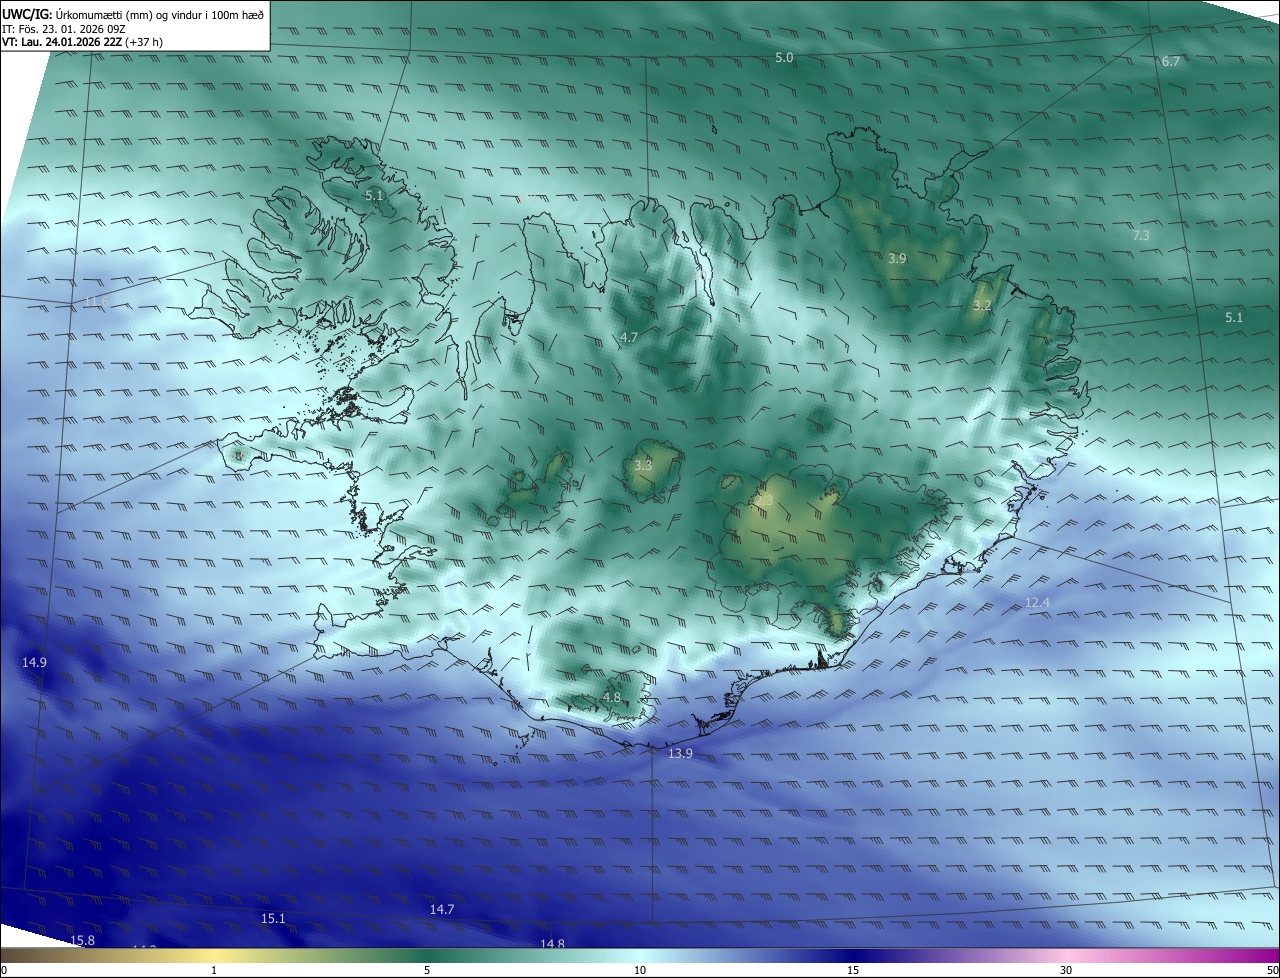This screenshot has height=978, width=1280.
Task: Click the color scale tick labeled 15
Action: coord(853,970)
